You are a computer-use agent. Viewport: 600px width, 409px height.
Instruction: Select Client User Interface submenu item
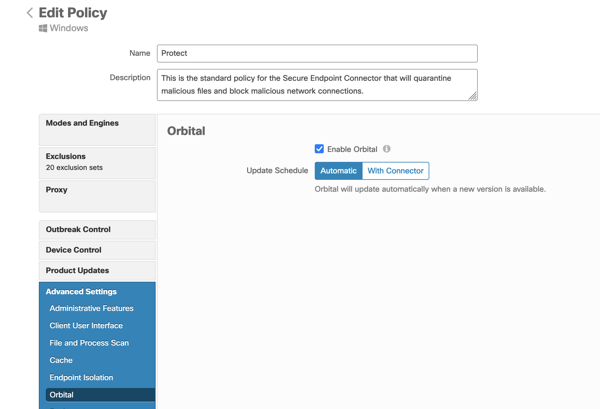pyautogui.click(x=86, y=326)
